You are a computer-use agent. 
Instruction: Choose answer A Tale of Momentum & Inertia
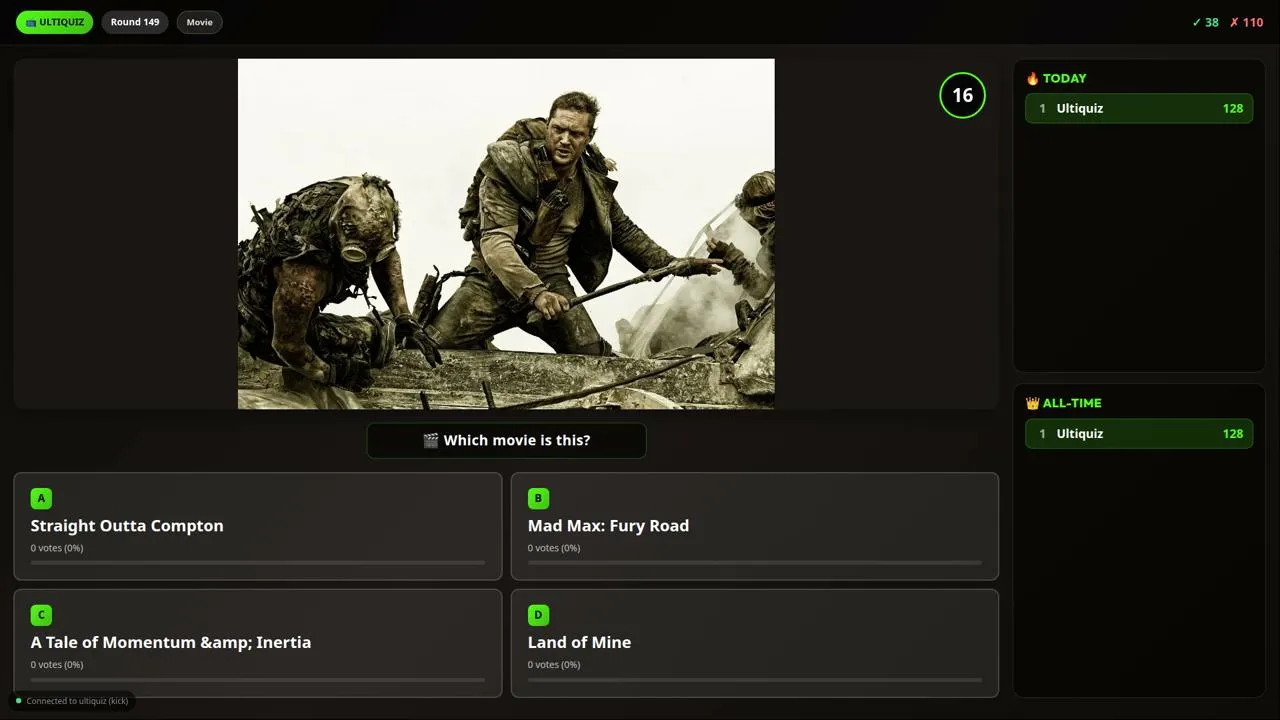tap(257, 643)
